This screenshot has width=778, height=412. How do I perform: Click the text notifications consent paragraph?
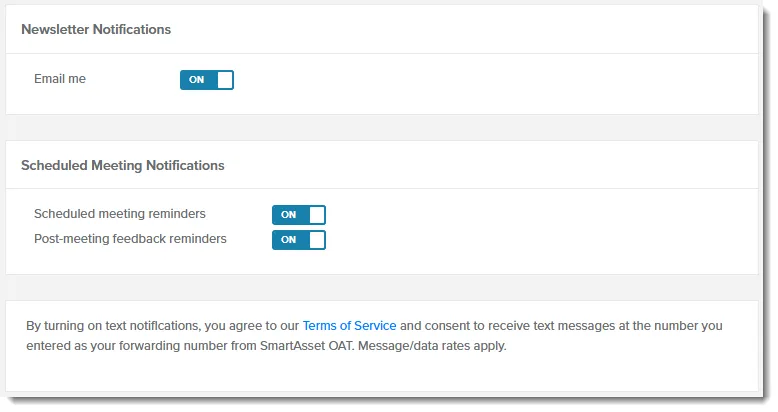pos(374,336)
